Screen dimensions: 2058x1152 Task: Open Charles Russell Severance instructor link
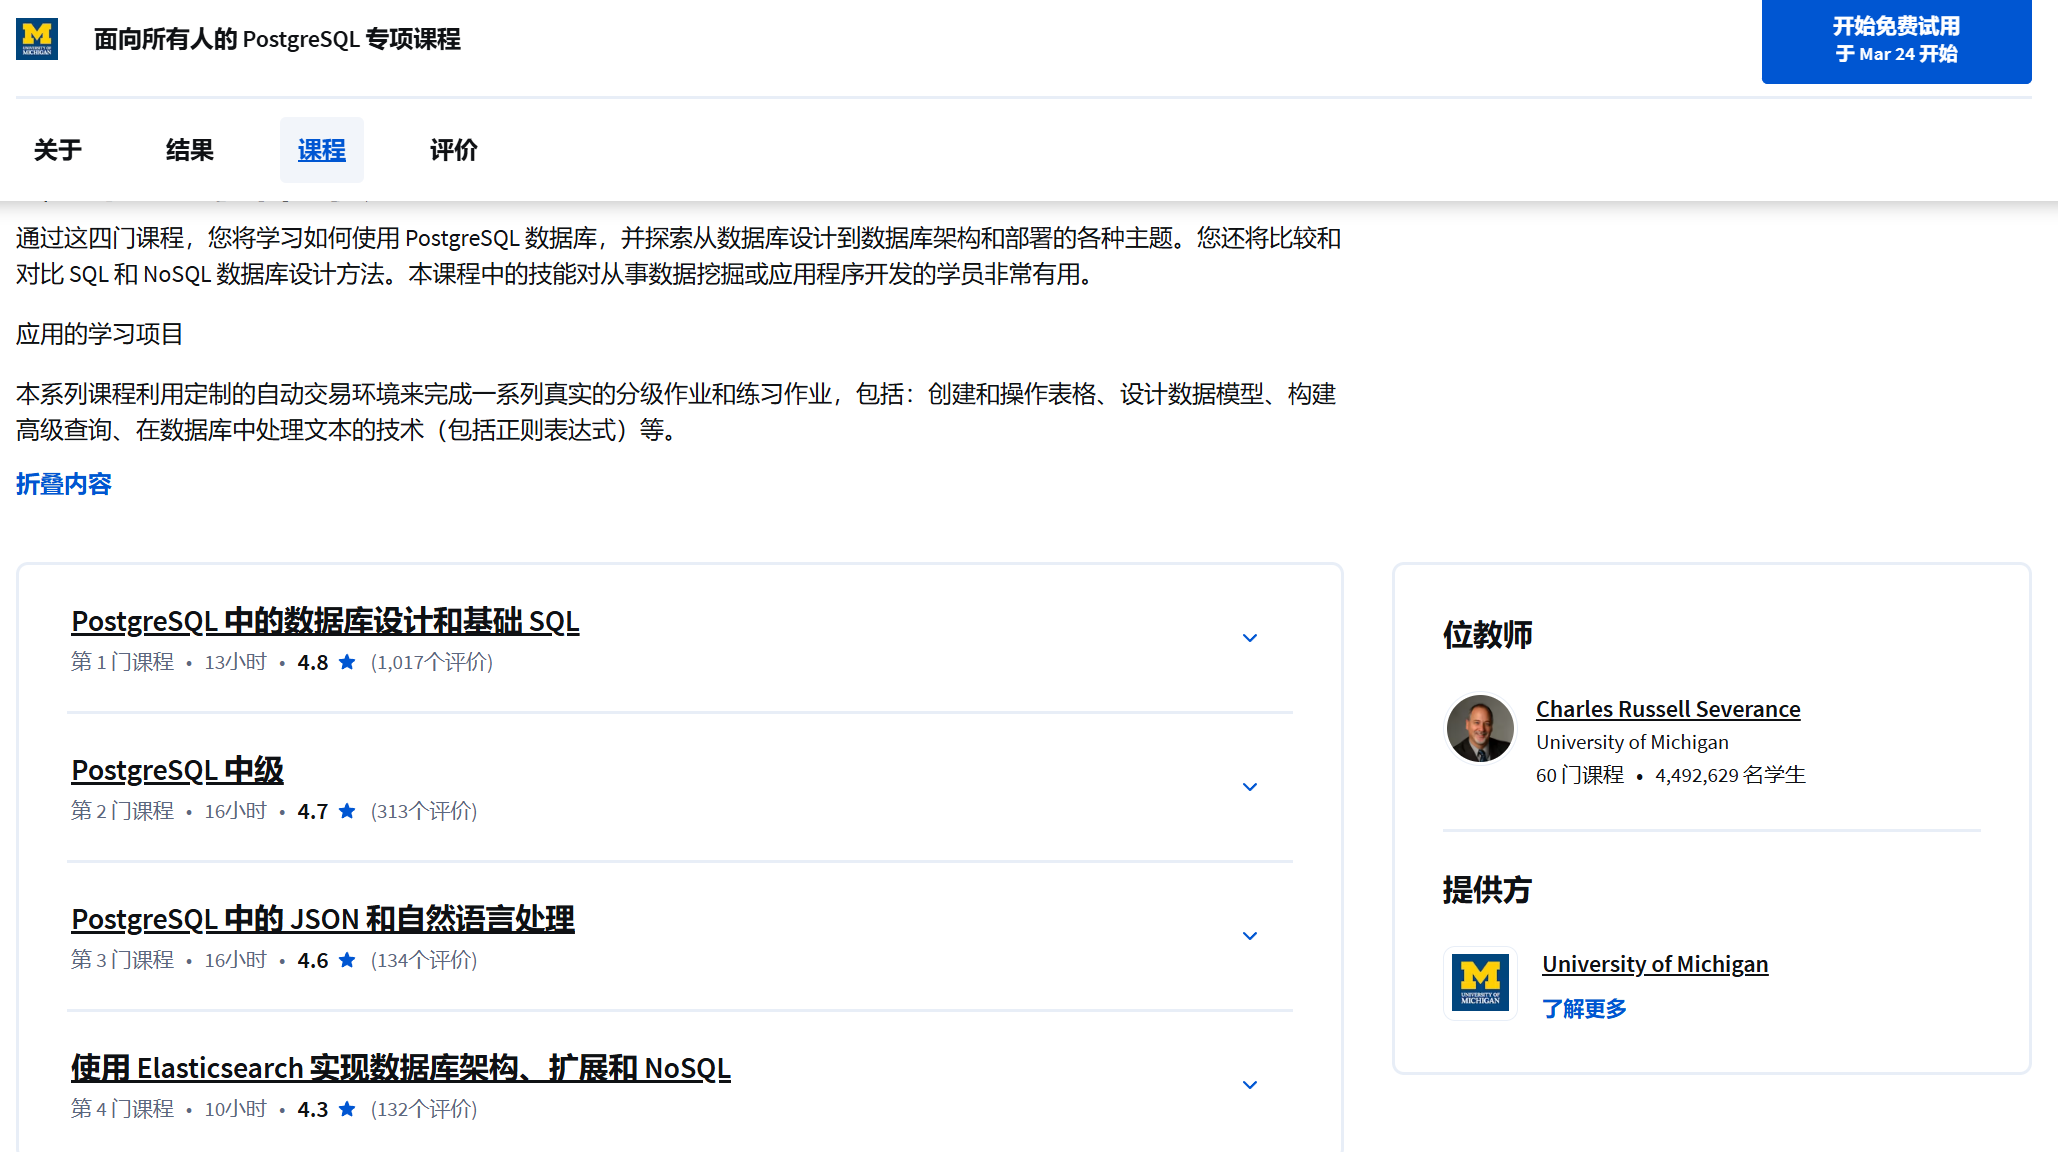pyautogui.click(x=1668, y=709)
